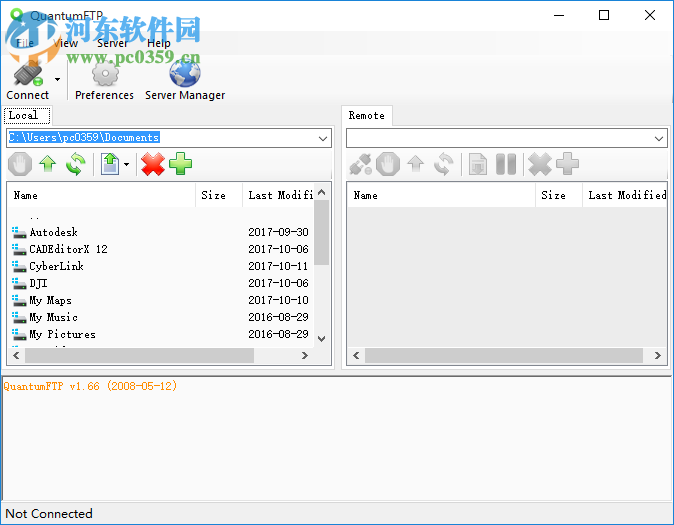Click the remote new folder plus icon
This screenshot has height=525, width=674.
pyautogui.click(x=567, y=164)
